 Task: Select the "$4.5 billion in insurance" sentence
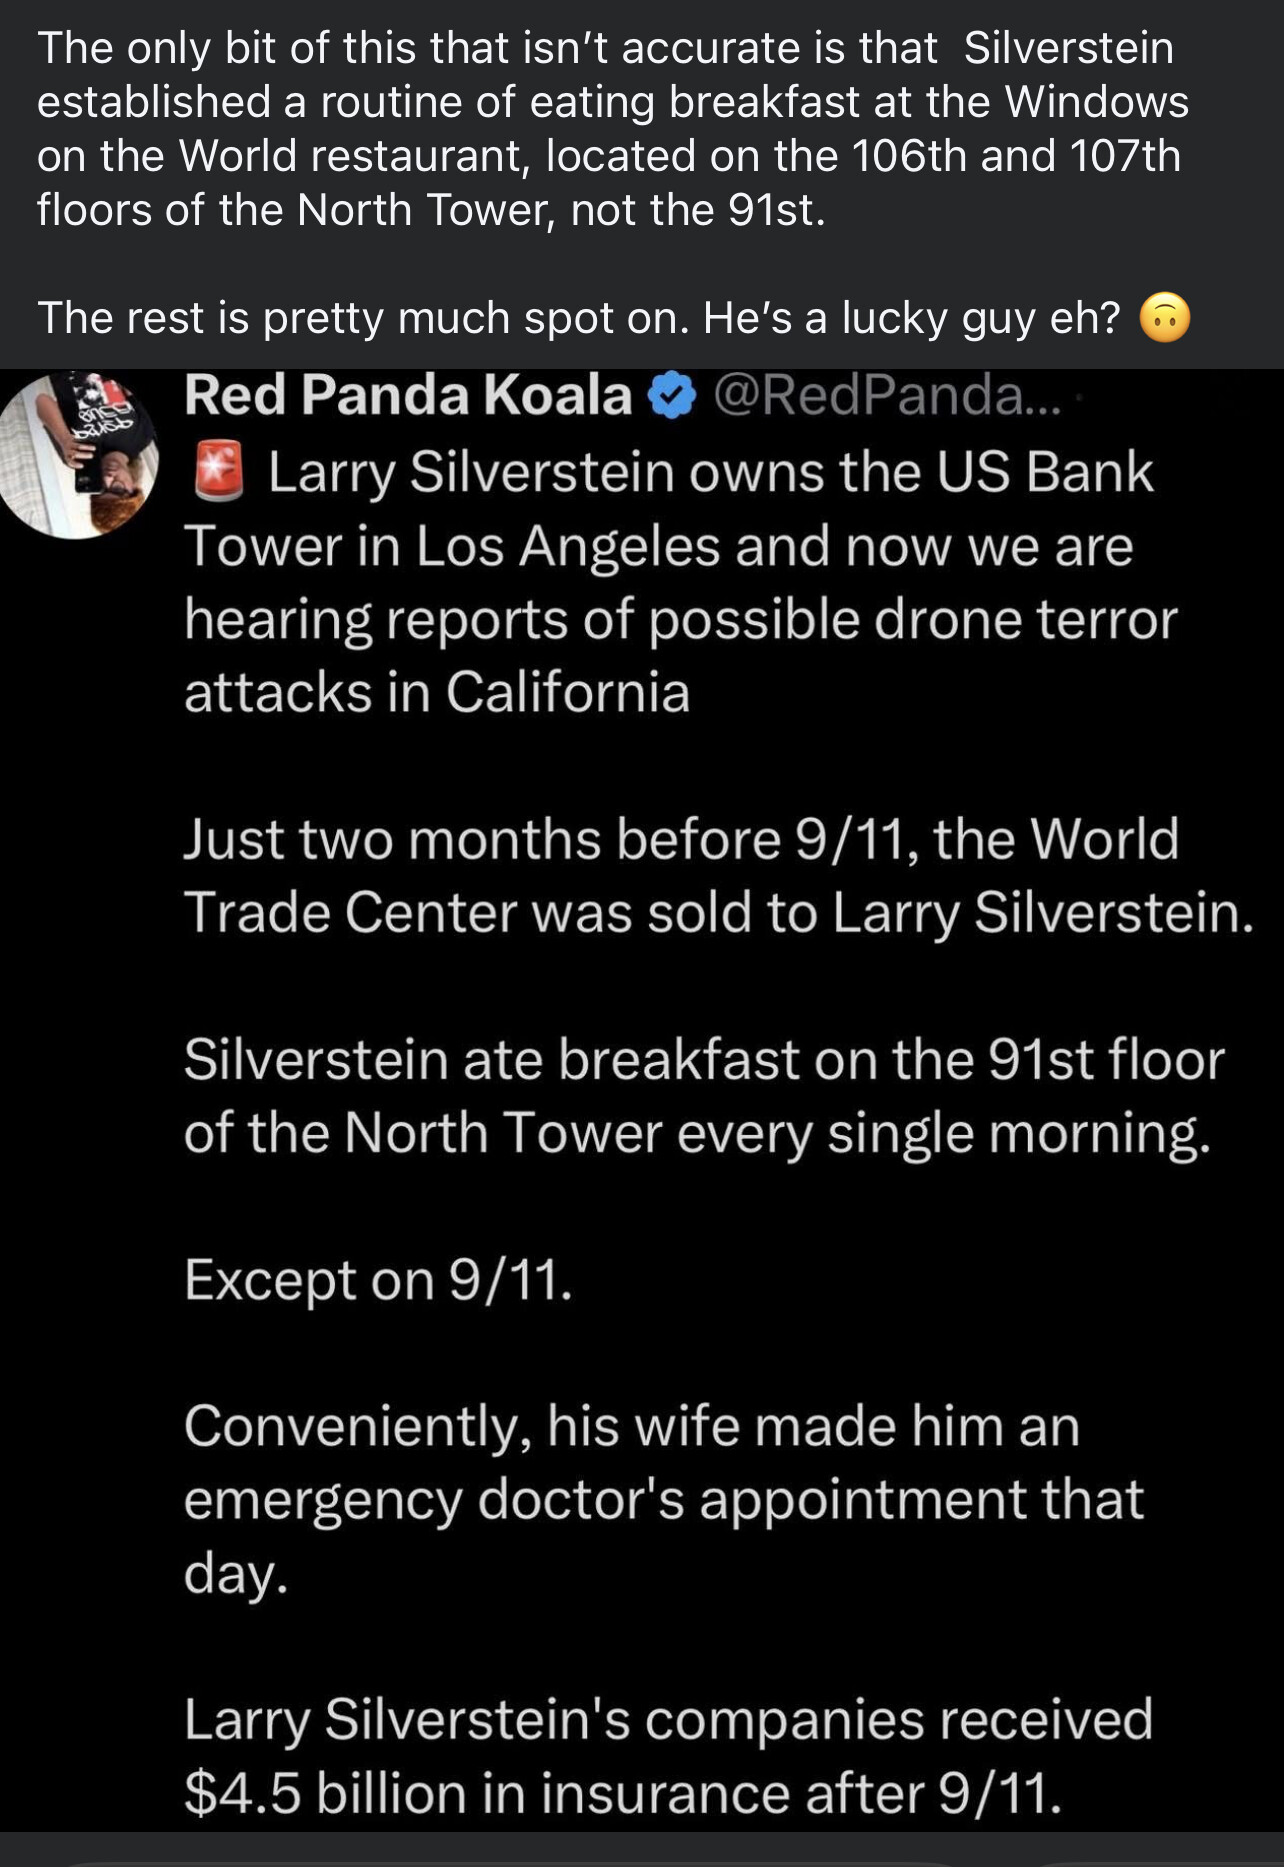point(622,1791)
